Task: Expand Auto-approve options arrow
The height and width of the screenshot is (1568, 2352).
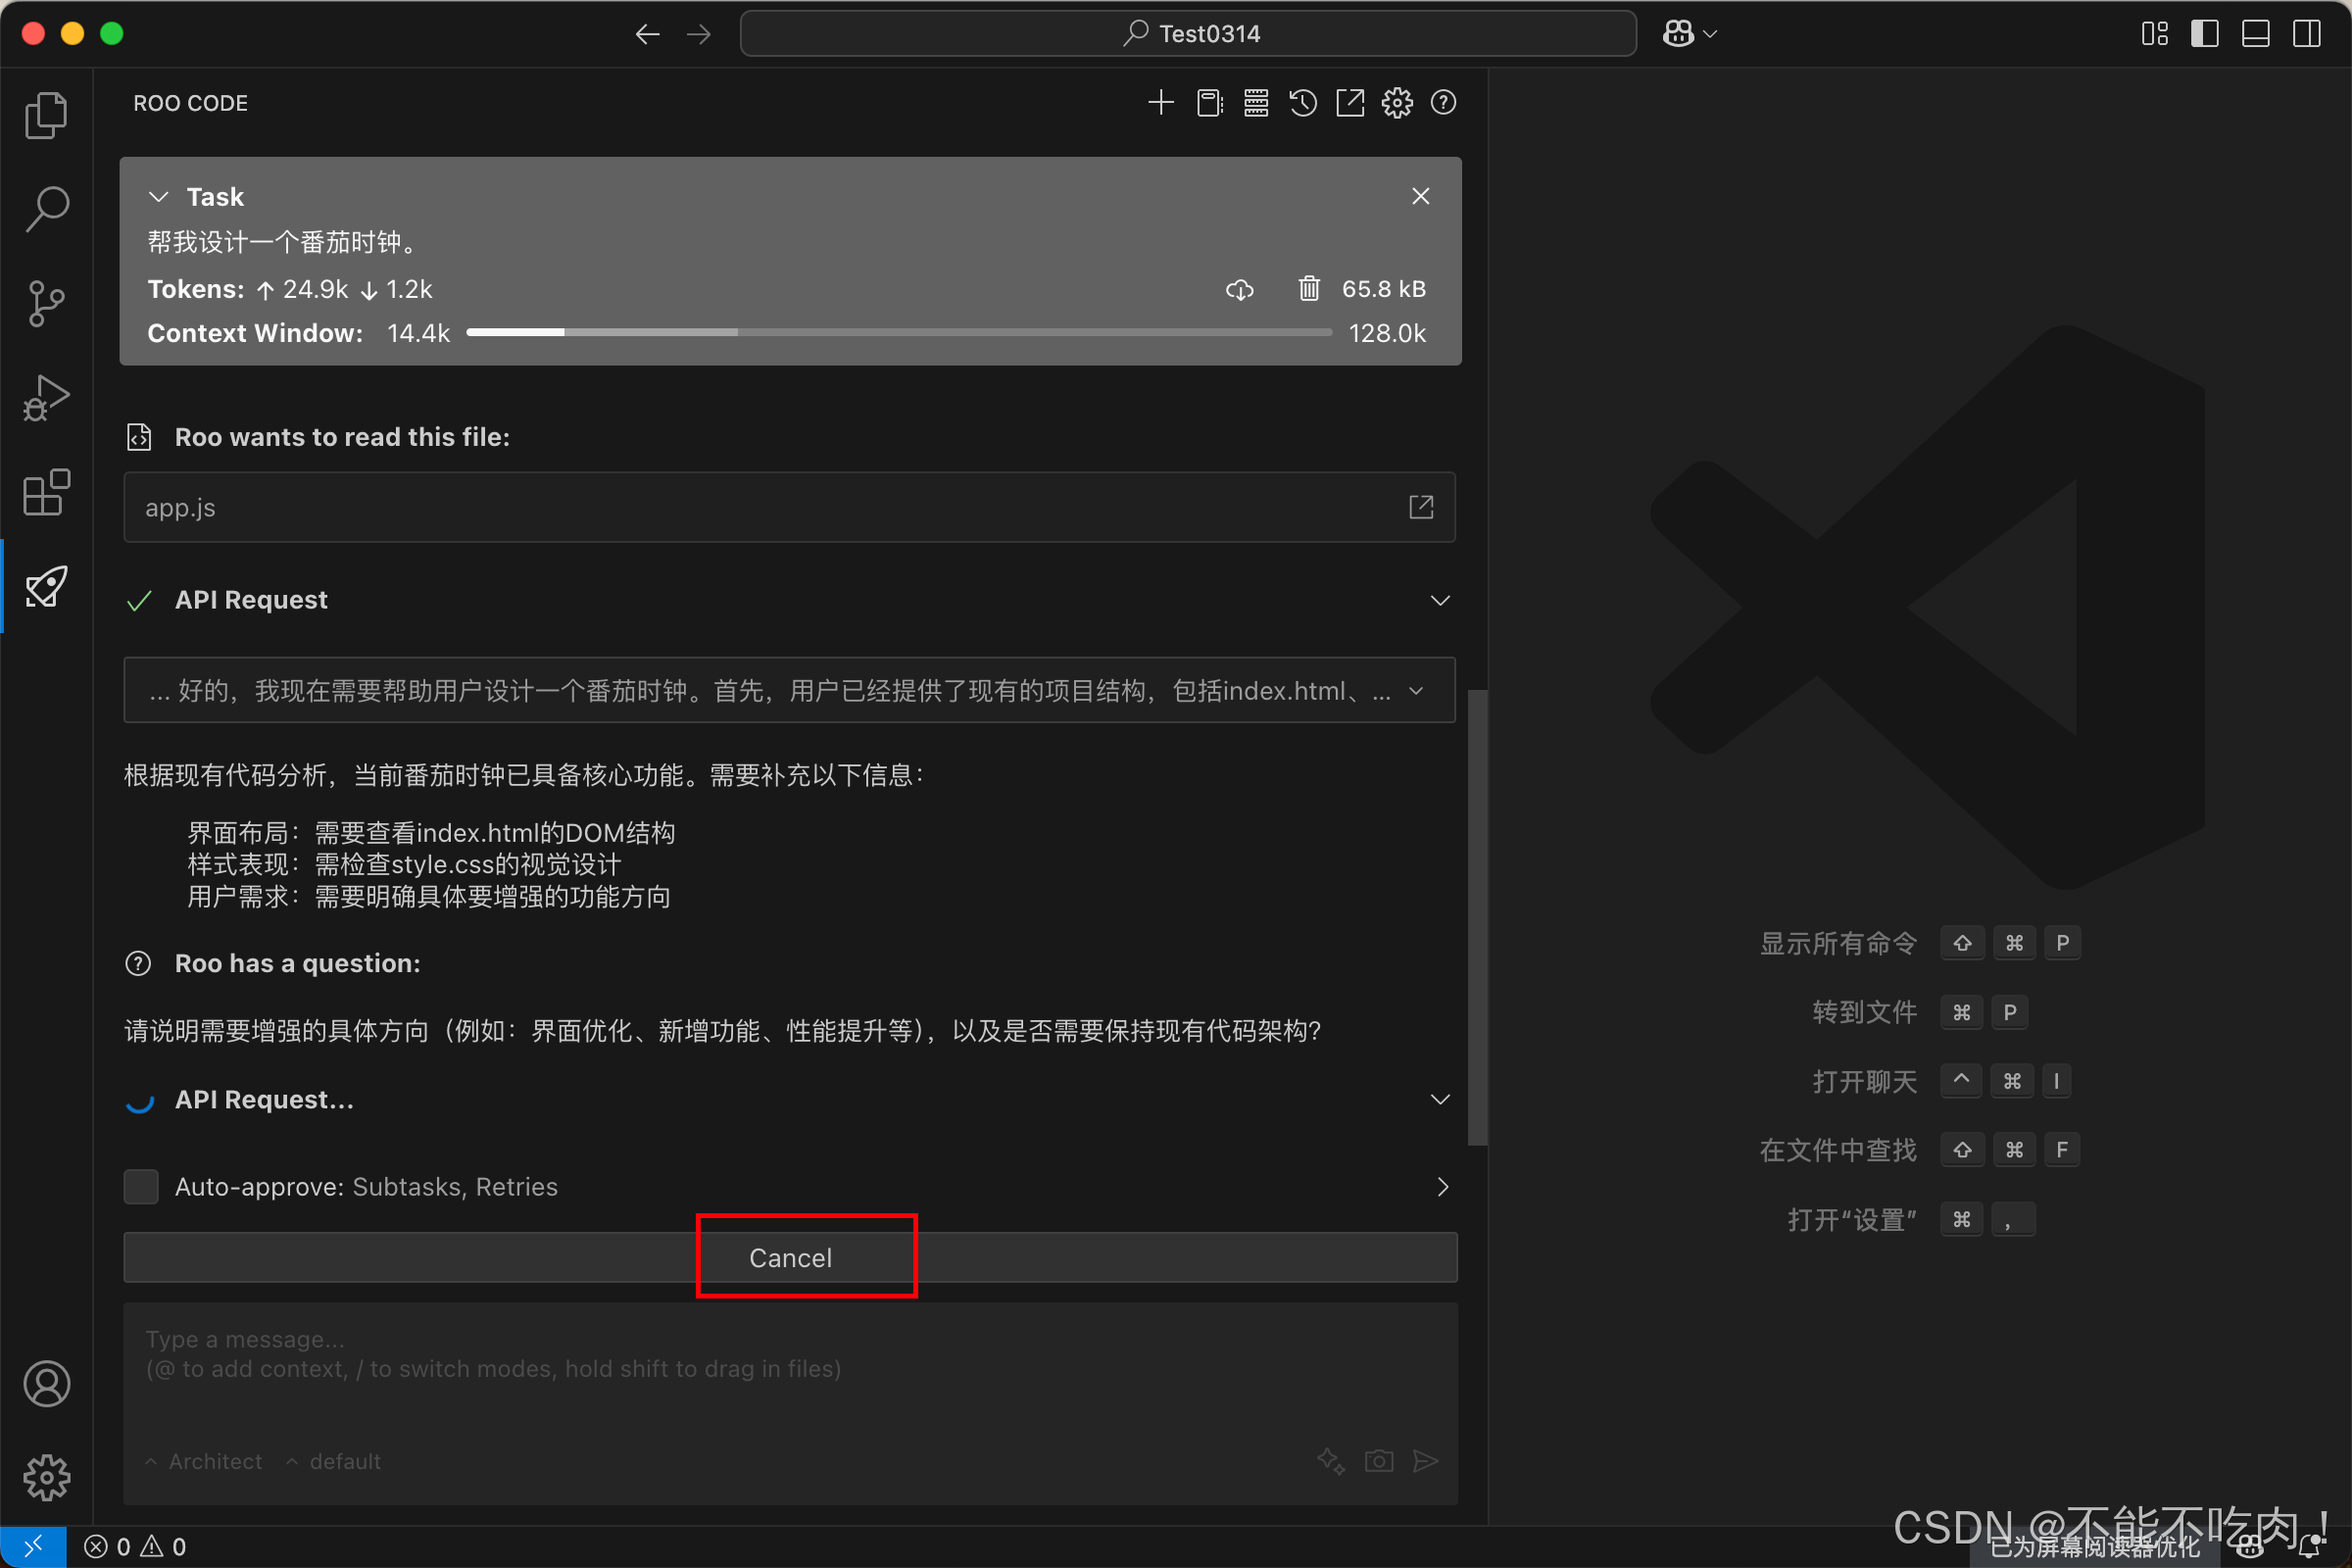Action: click(1442, 1187)
